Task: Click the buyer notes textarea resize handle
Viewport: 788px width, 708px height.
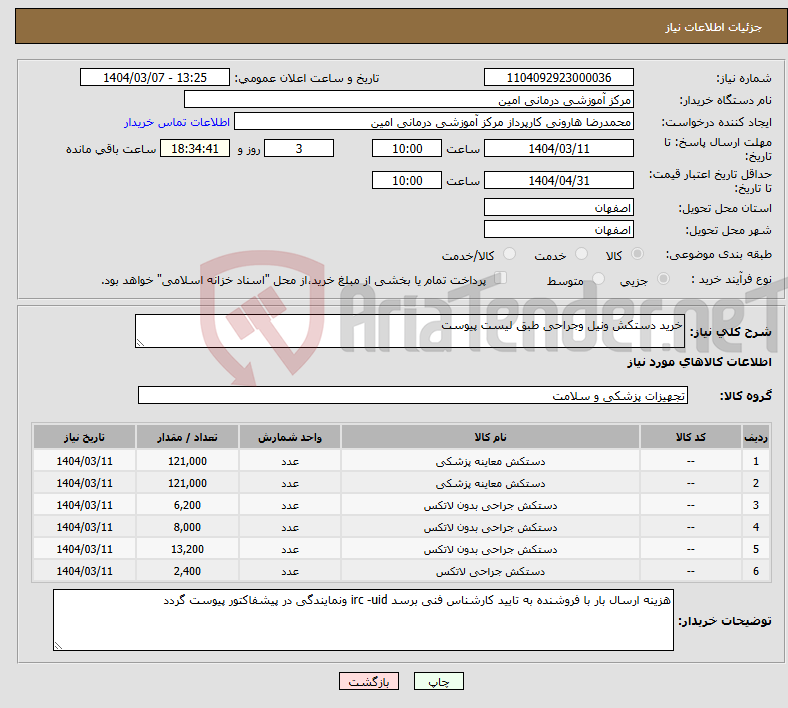Action: (58, 646)
